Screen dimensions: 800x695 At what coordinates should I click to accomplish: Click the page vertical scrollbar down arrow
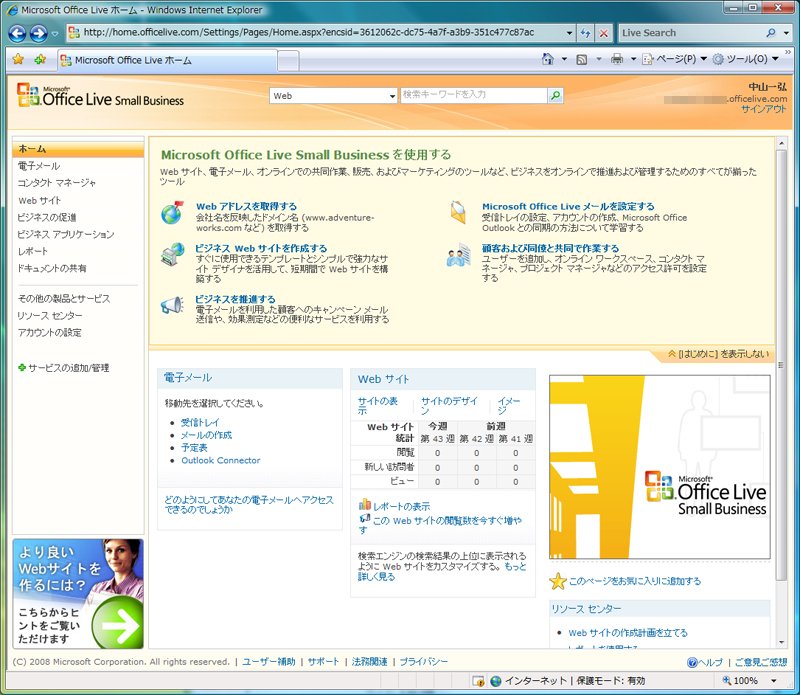(781, 642)
